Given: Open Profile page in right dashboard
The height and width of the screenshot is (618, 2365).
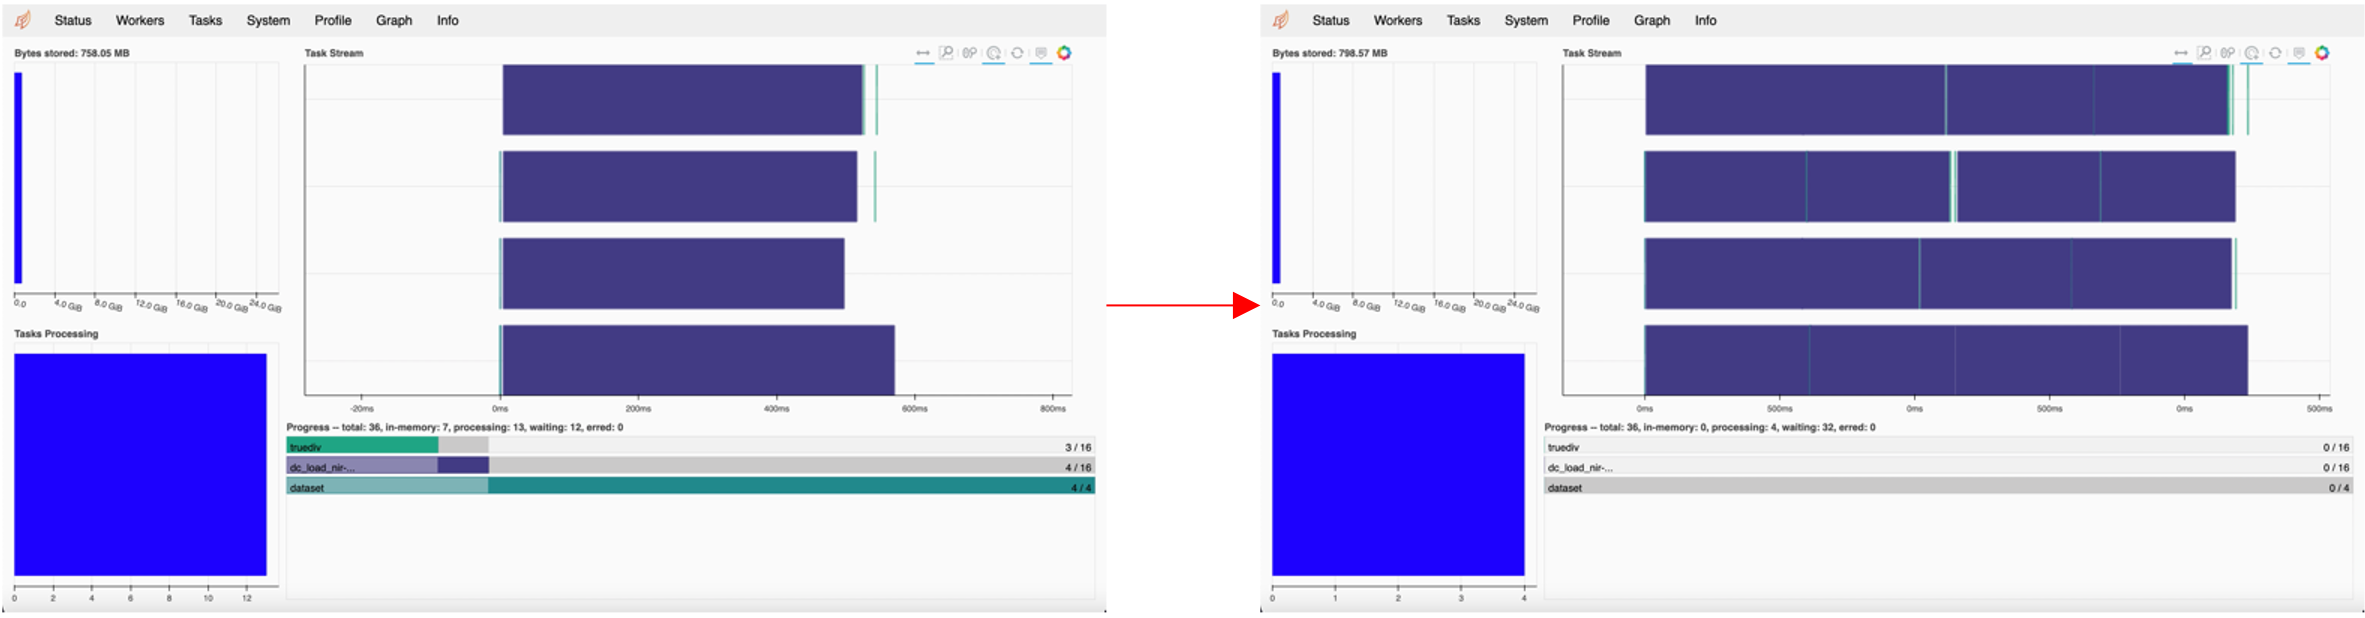Looking at the screenshot, I should pyautogui.click(x=1591, y=20).
